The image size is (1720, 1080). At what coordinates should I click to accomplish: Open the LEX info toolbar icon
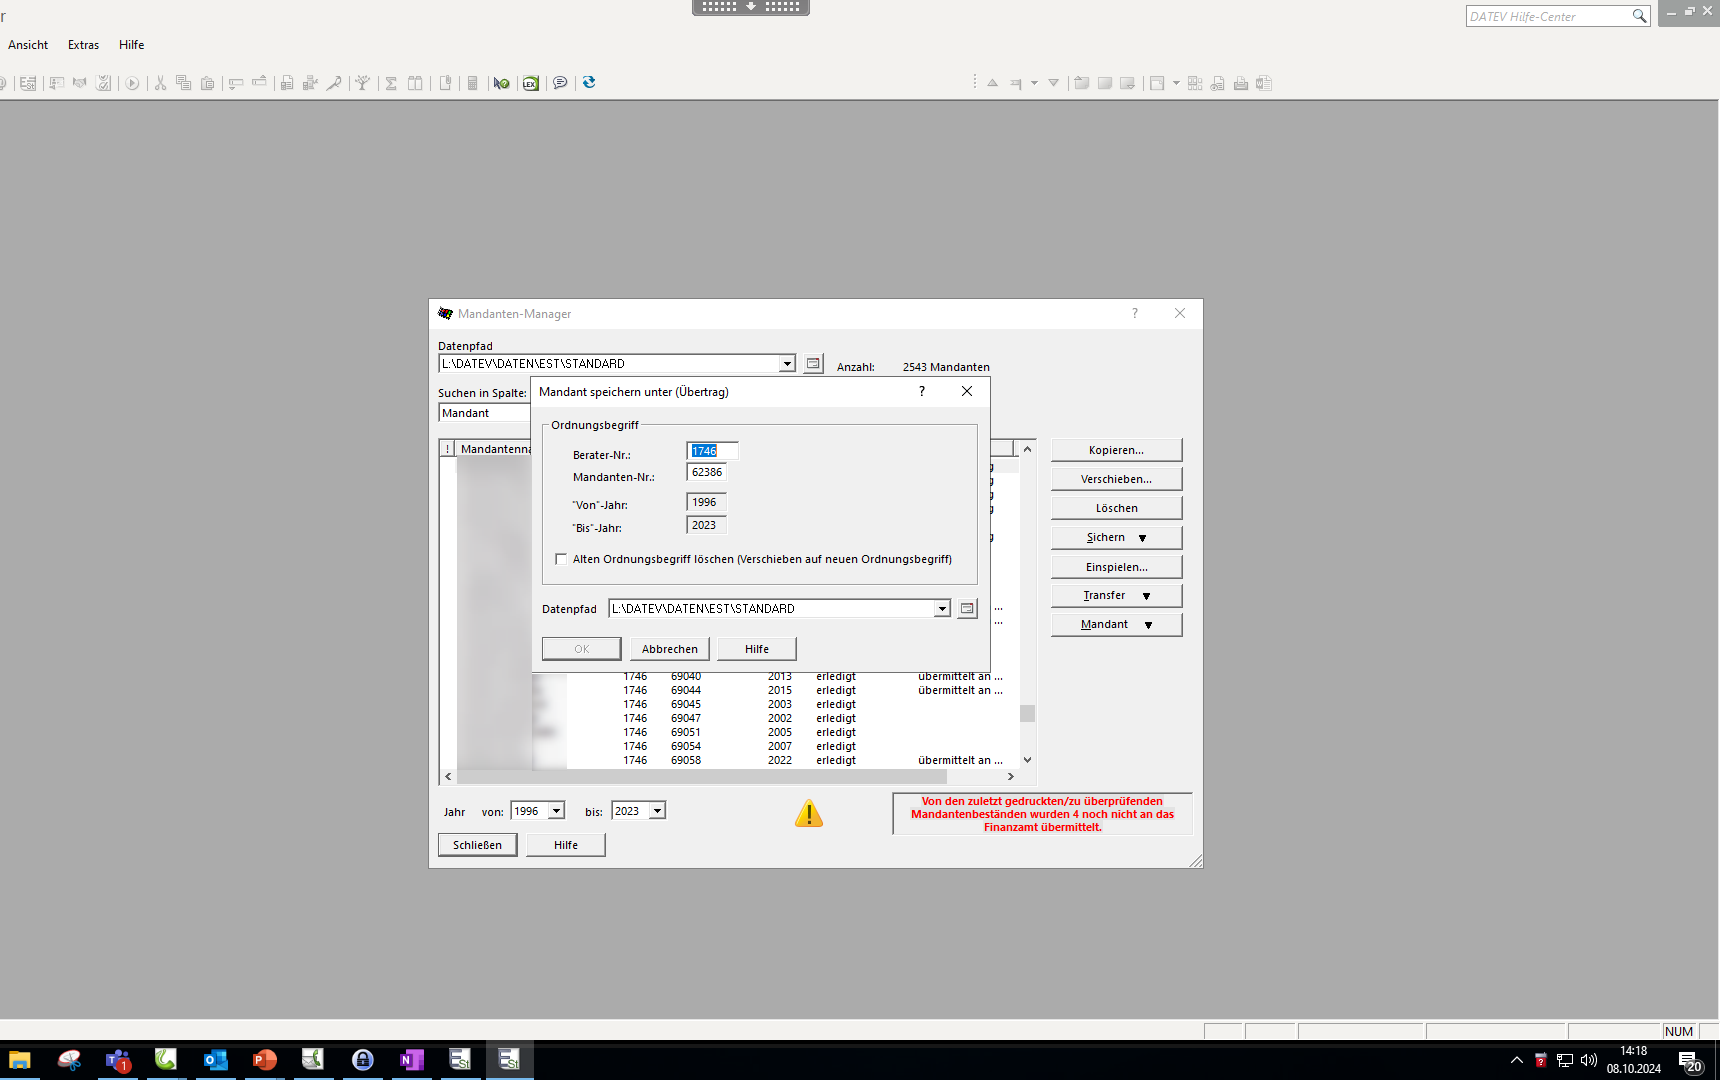pyautogui.click(x=531, y=83)
